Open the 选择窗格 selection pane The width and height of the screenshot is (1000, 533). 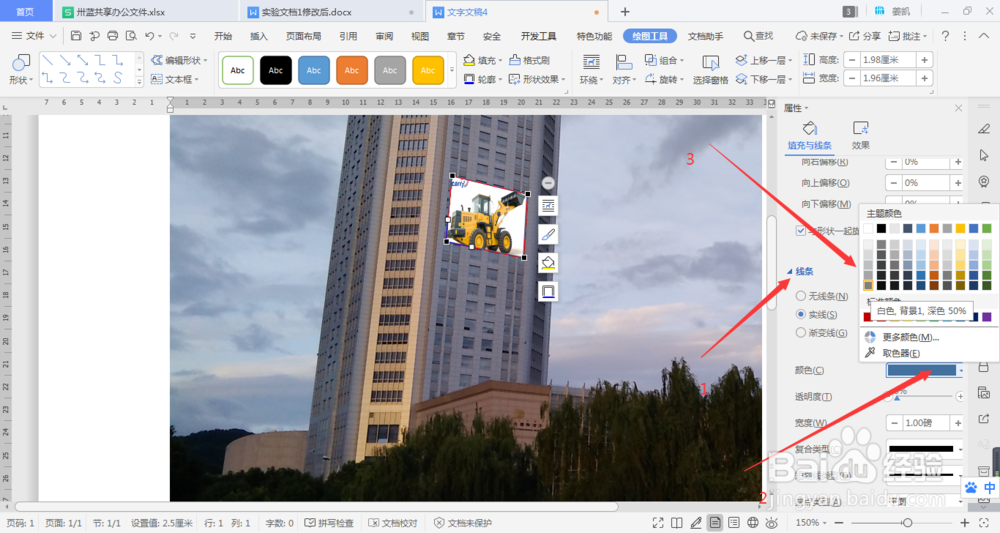(710, 69)
